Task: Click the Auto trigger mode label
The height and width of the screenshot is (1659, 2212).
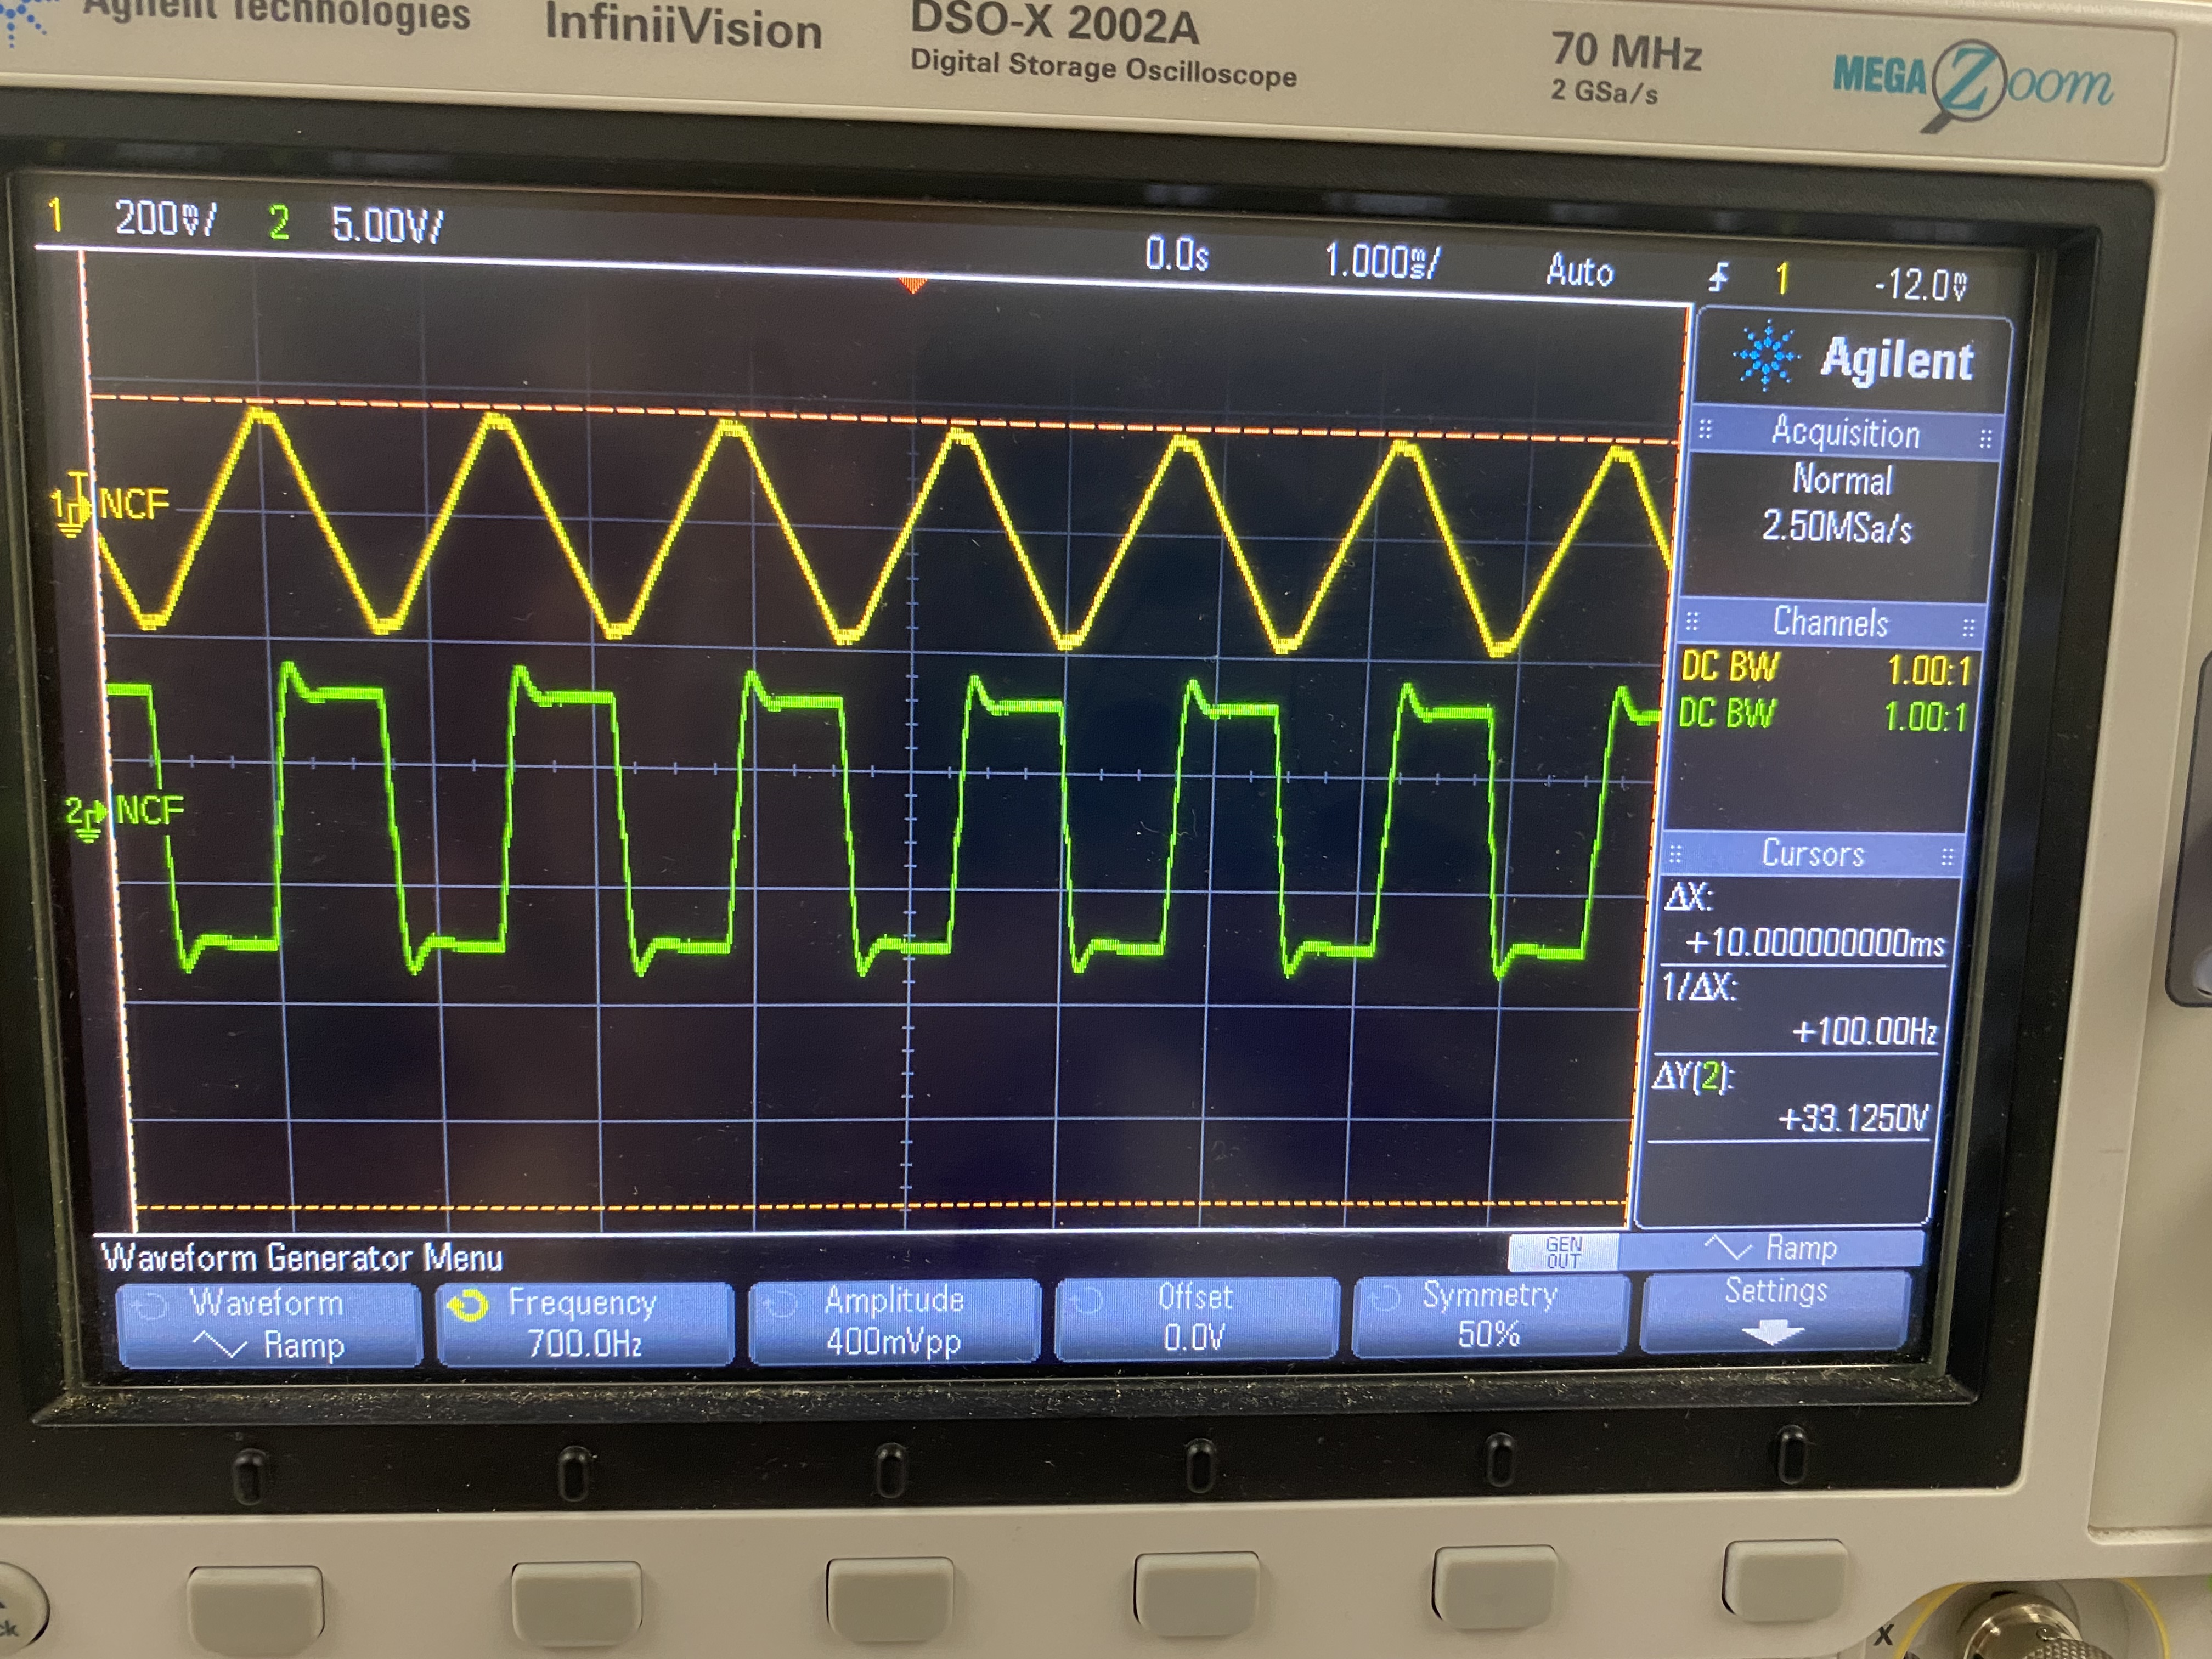Action: coord(1580,271)
